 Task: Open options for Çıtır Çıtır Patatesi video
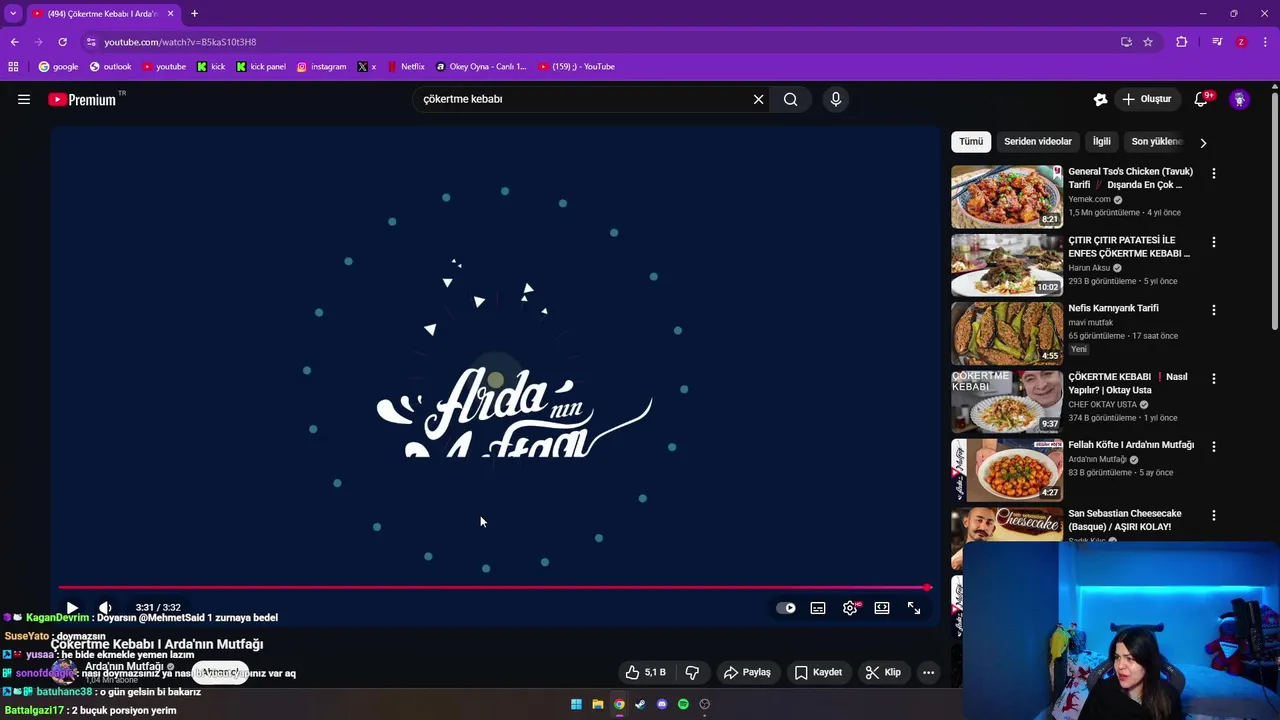click(1214, 242)
